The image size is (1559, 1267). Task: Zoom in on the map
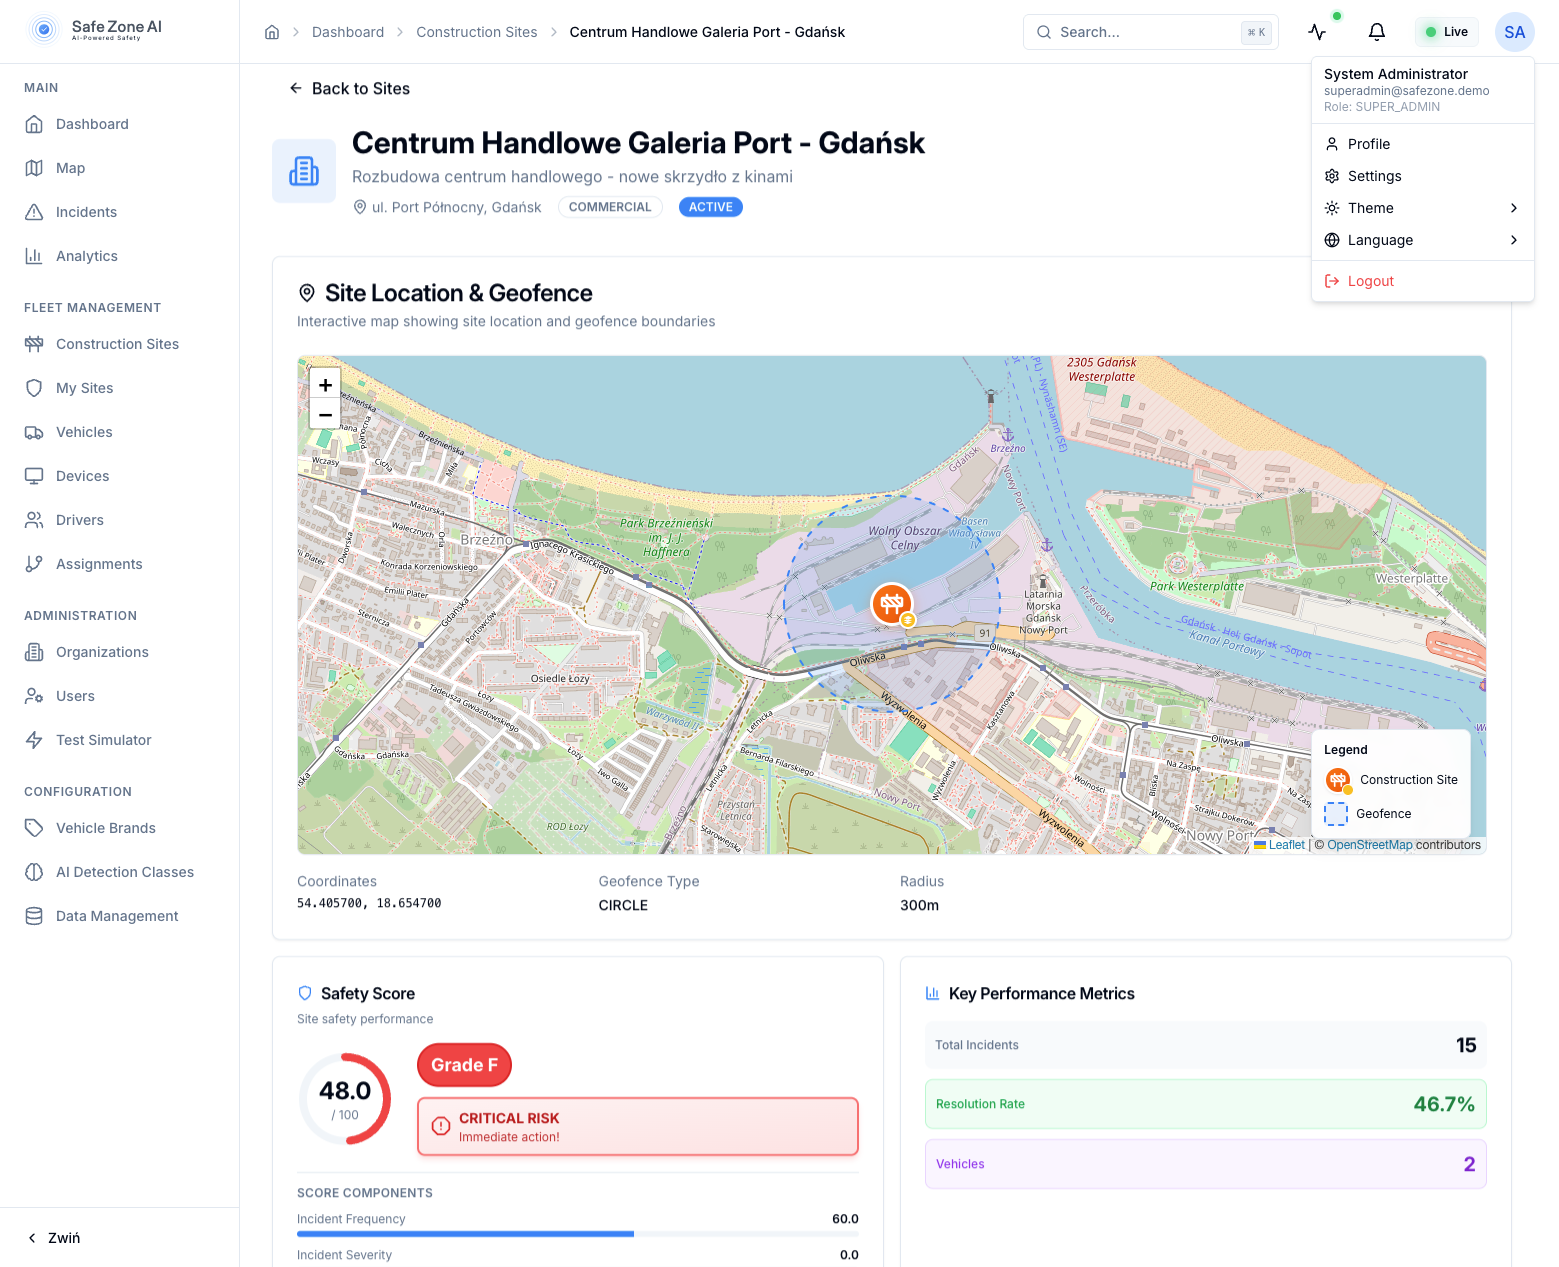pyautogui.click(x=325, y=385)
